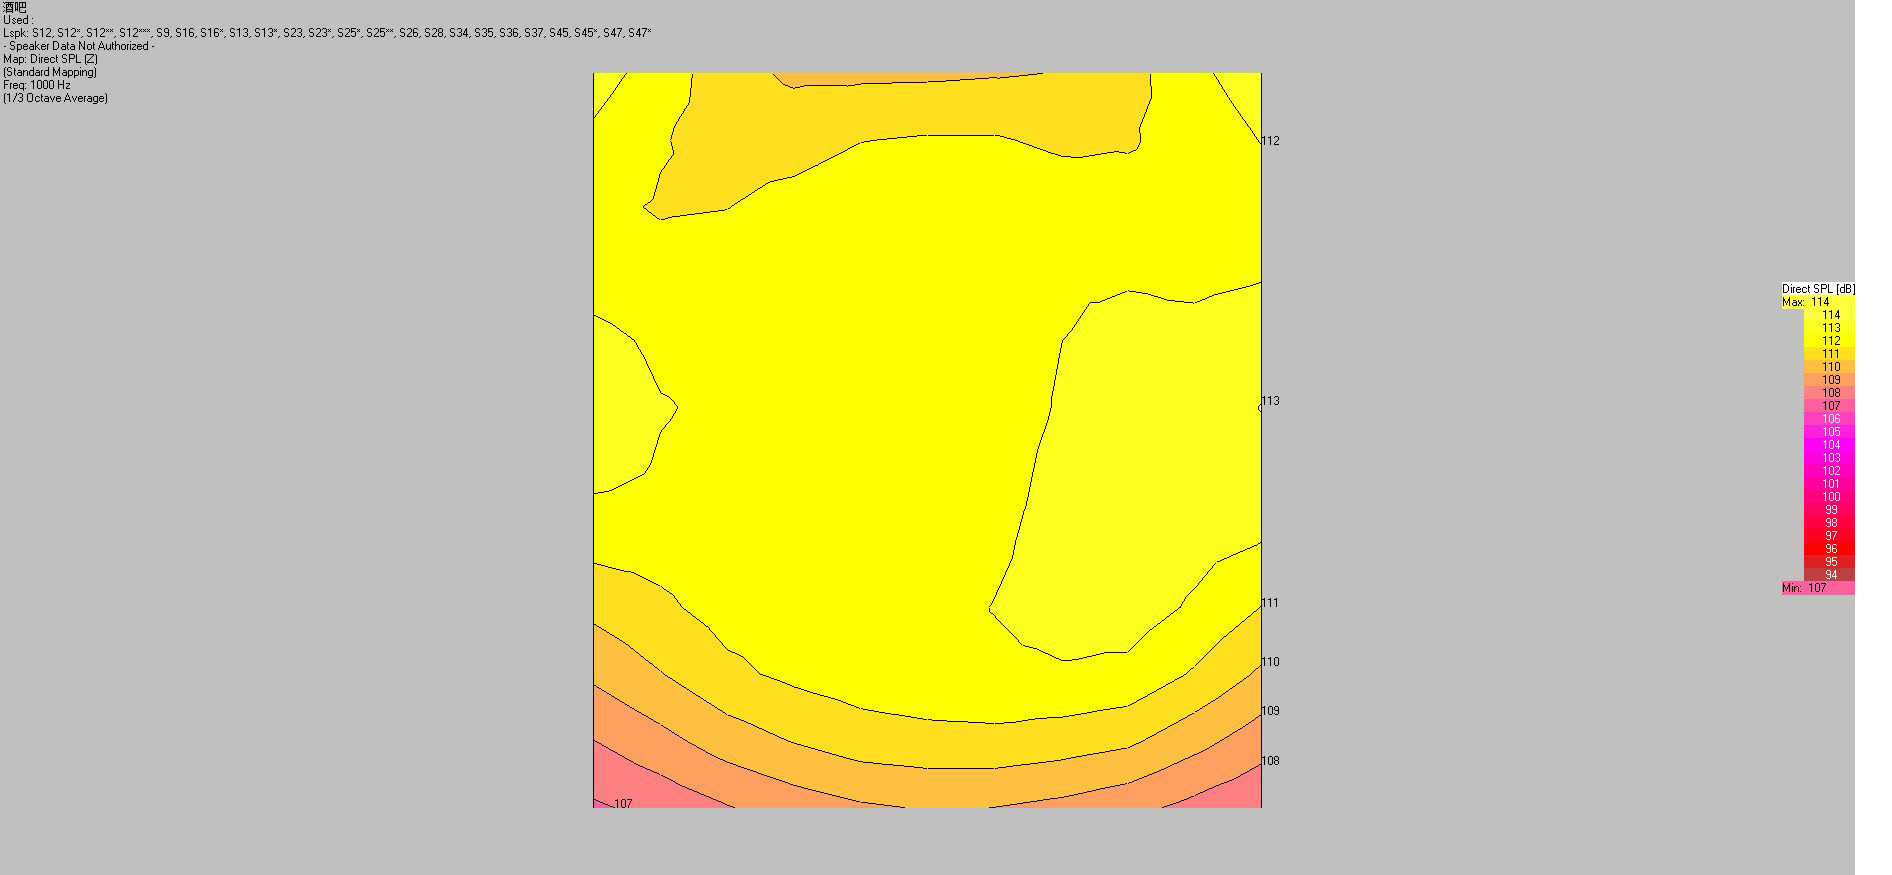Click the Map: Direct SPL (Z) text
1892x875 pixels.
coord(50,59)
